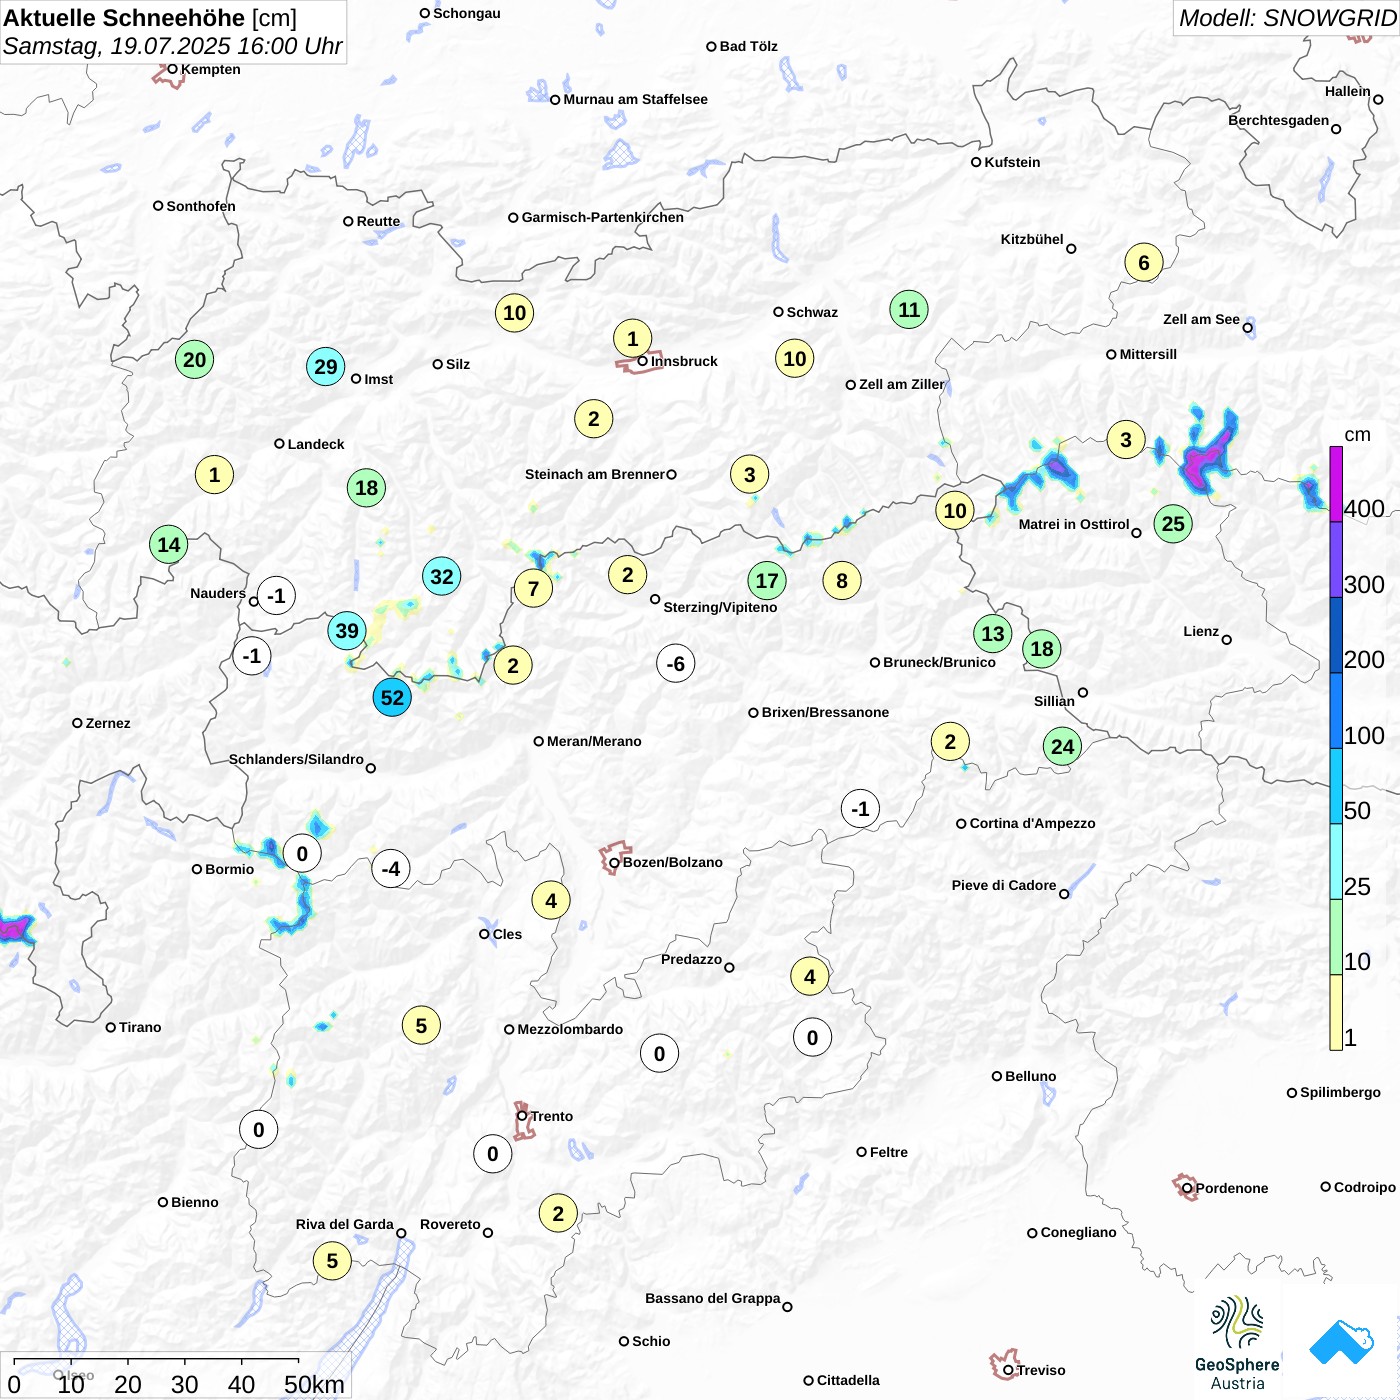Select the 3 cm marker near Mittersill
Image resolution: width=1400 pixels, height=1400 pixels.
point(1126,440)
